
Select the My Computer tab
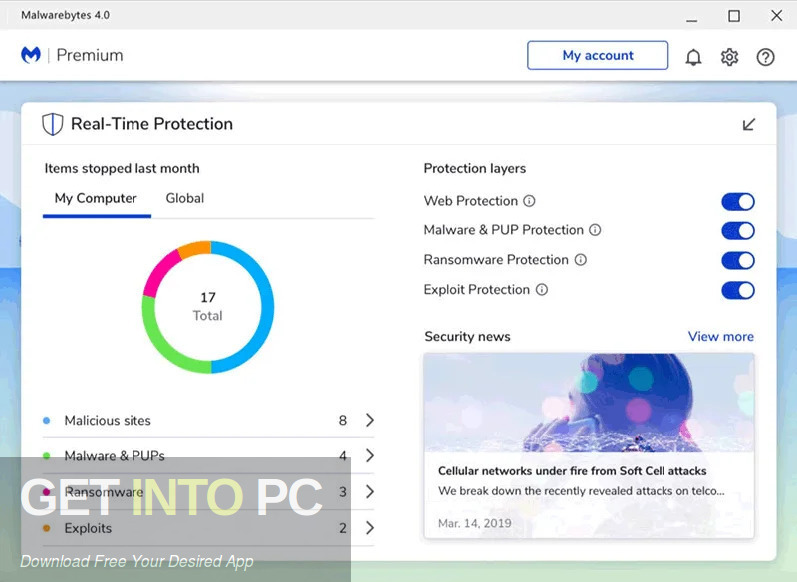pyautogui.click(x=96, y=198)
